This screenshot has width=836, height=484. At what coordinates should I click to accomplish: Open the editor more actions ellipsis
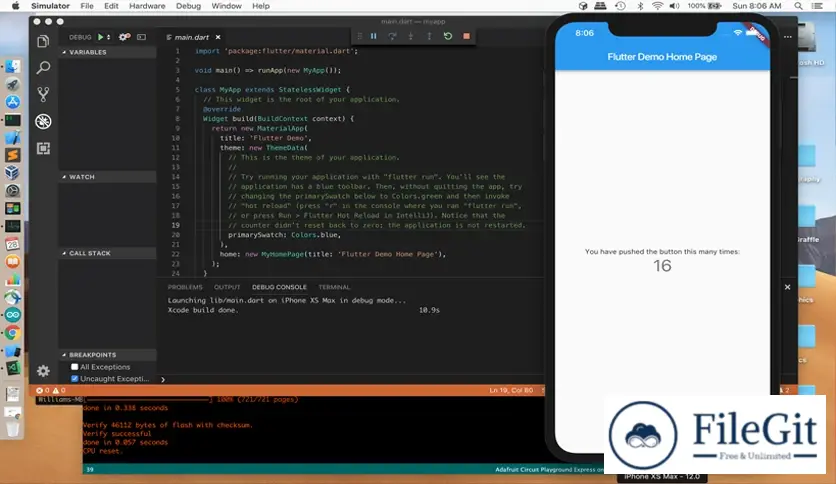pyautogui.click(x=788, y=37)
